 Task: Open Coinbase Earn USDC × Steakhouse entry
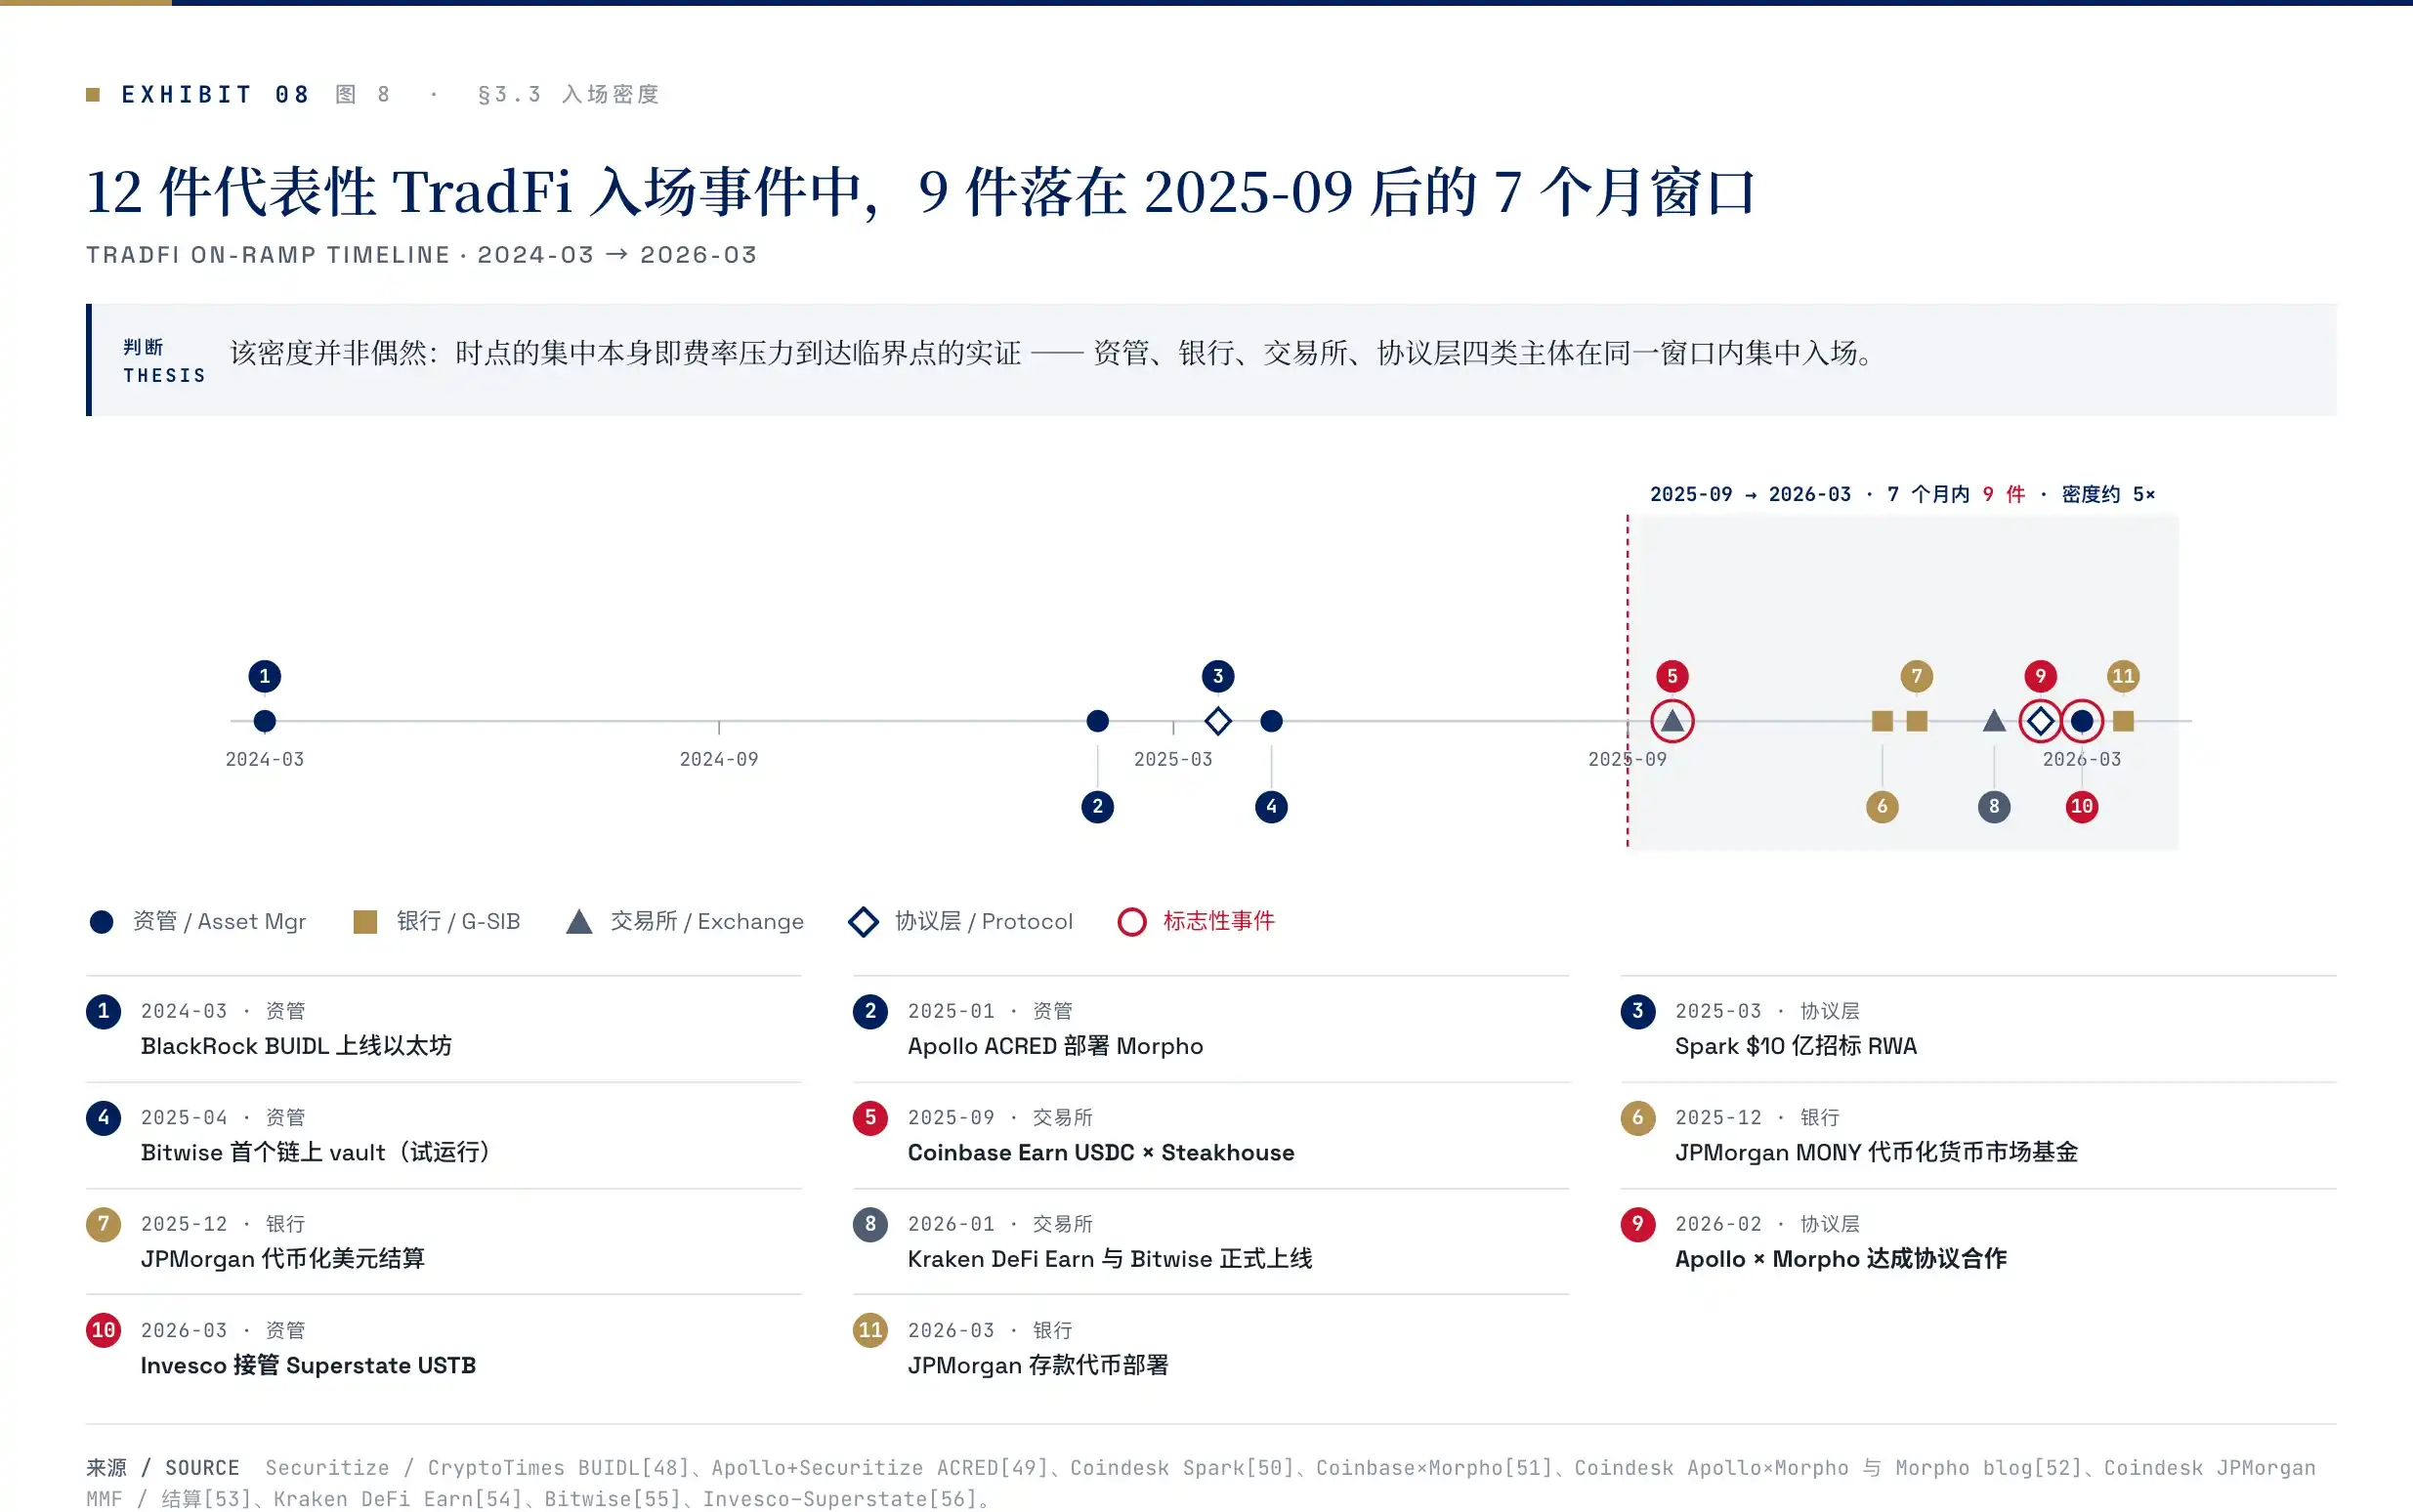coord(1211,1136)
